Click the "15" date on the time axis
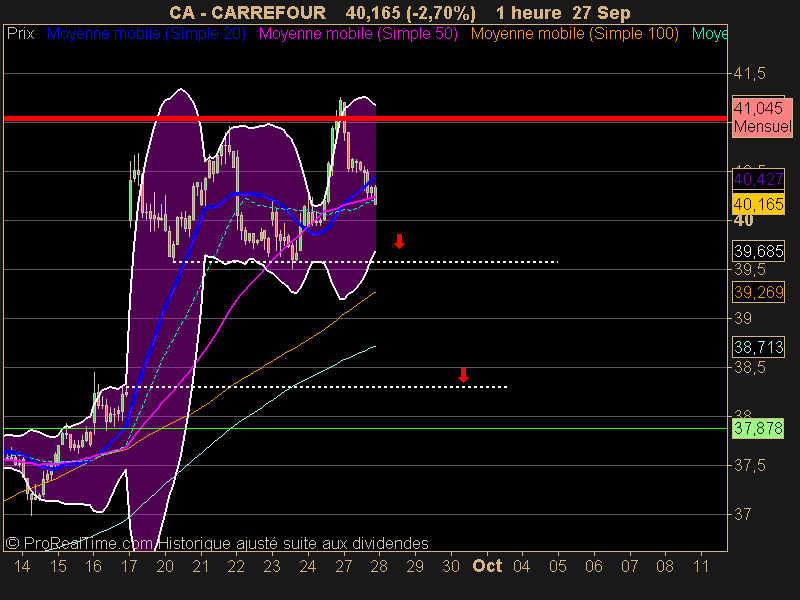This screenshot has width=800, height=600. tap(58, 566)
